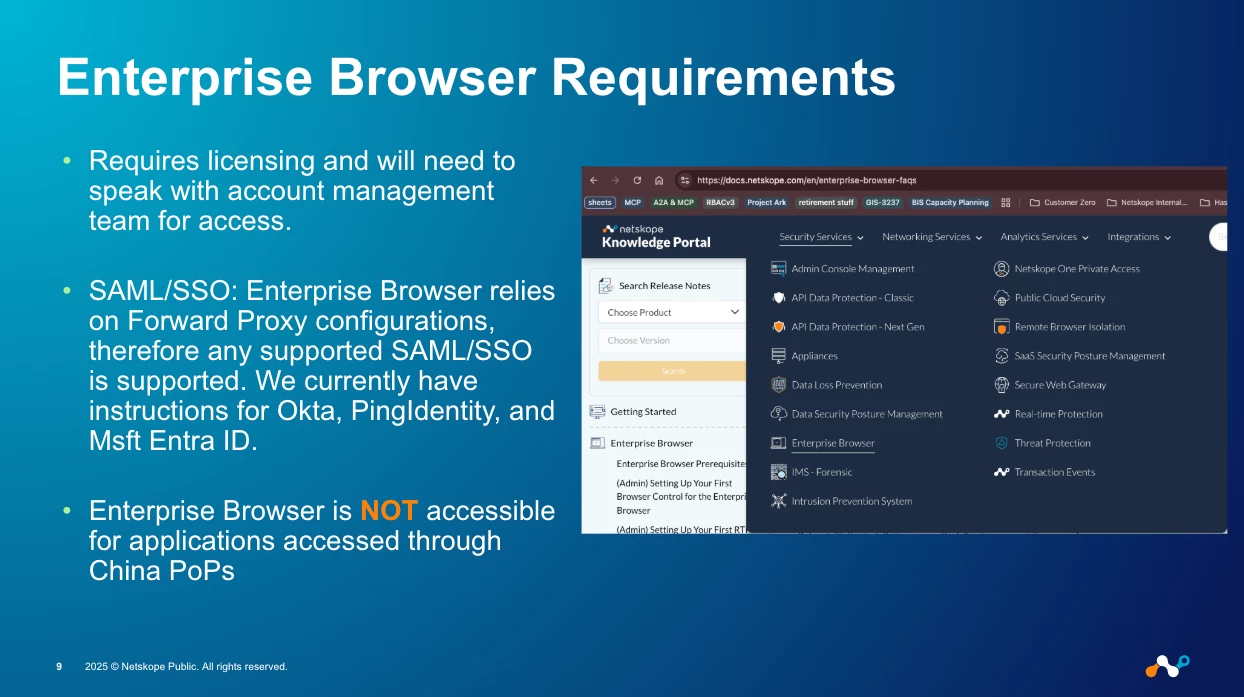Expand the Networking Services menu
1244x697 pixels.
932,237
